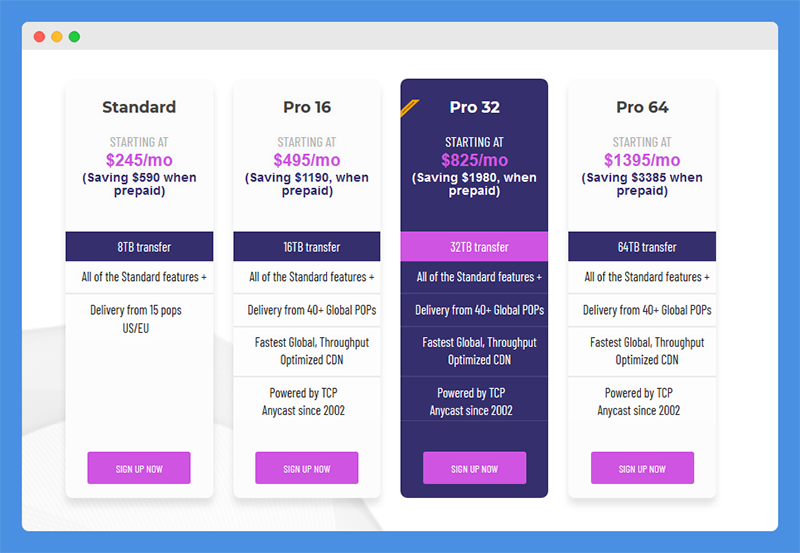Click Delivery from 15 pops US/EU
Screen dimensions: 800x553
click(x=136, y=319)
